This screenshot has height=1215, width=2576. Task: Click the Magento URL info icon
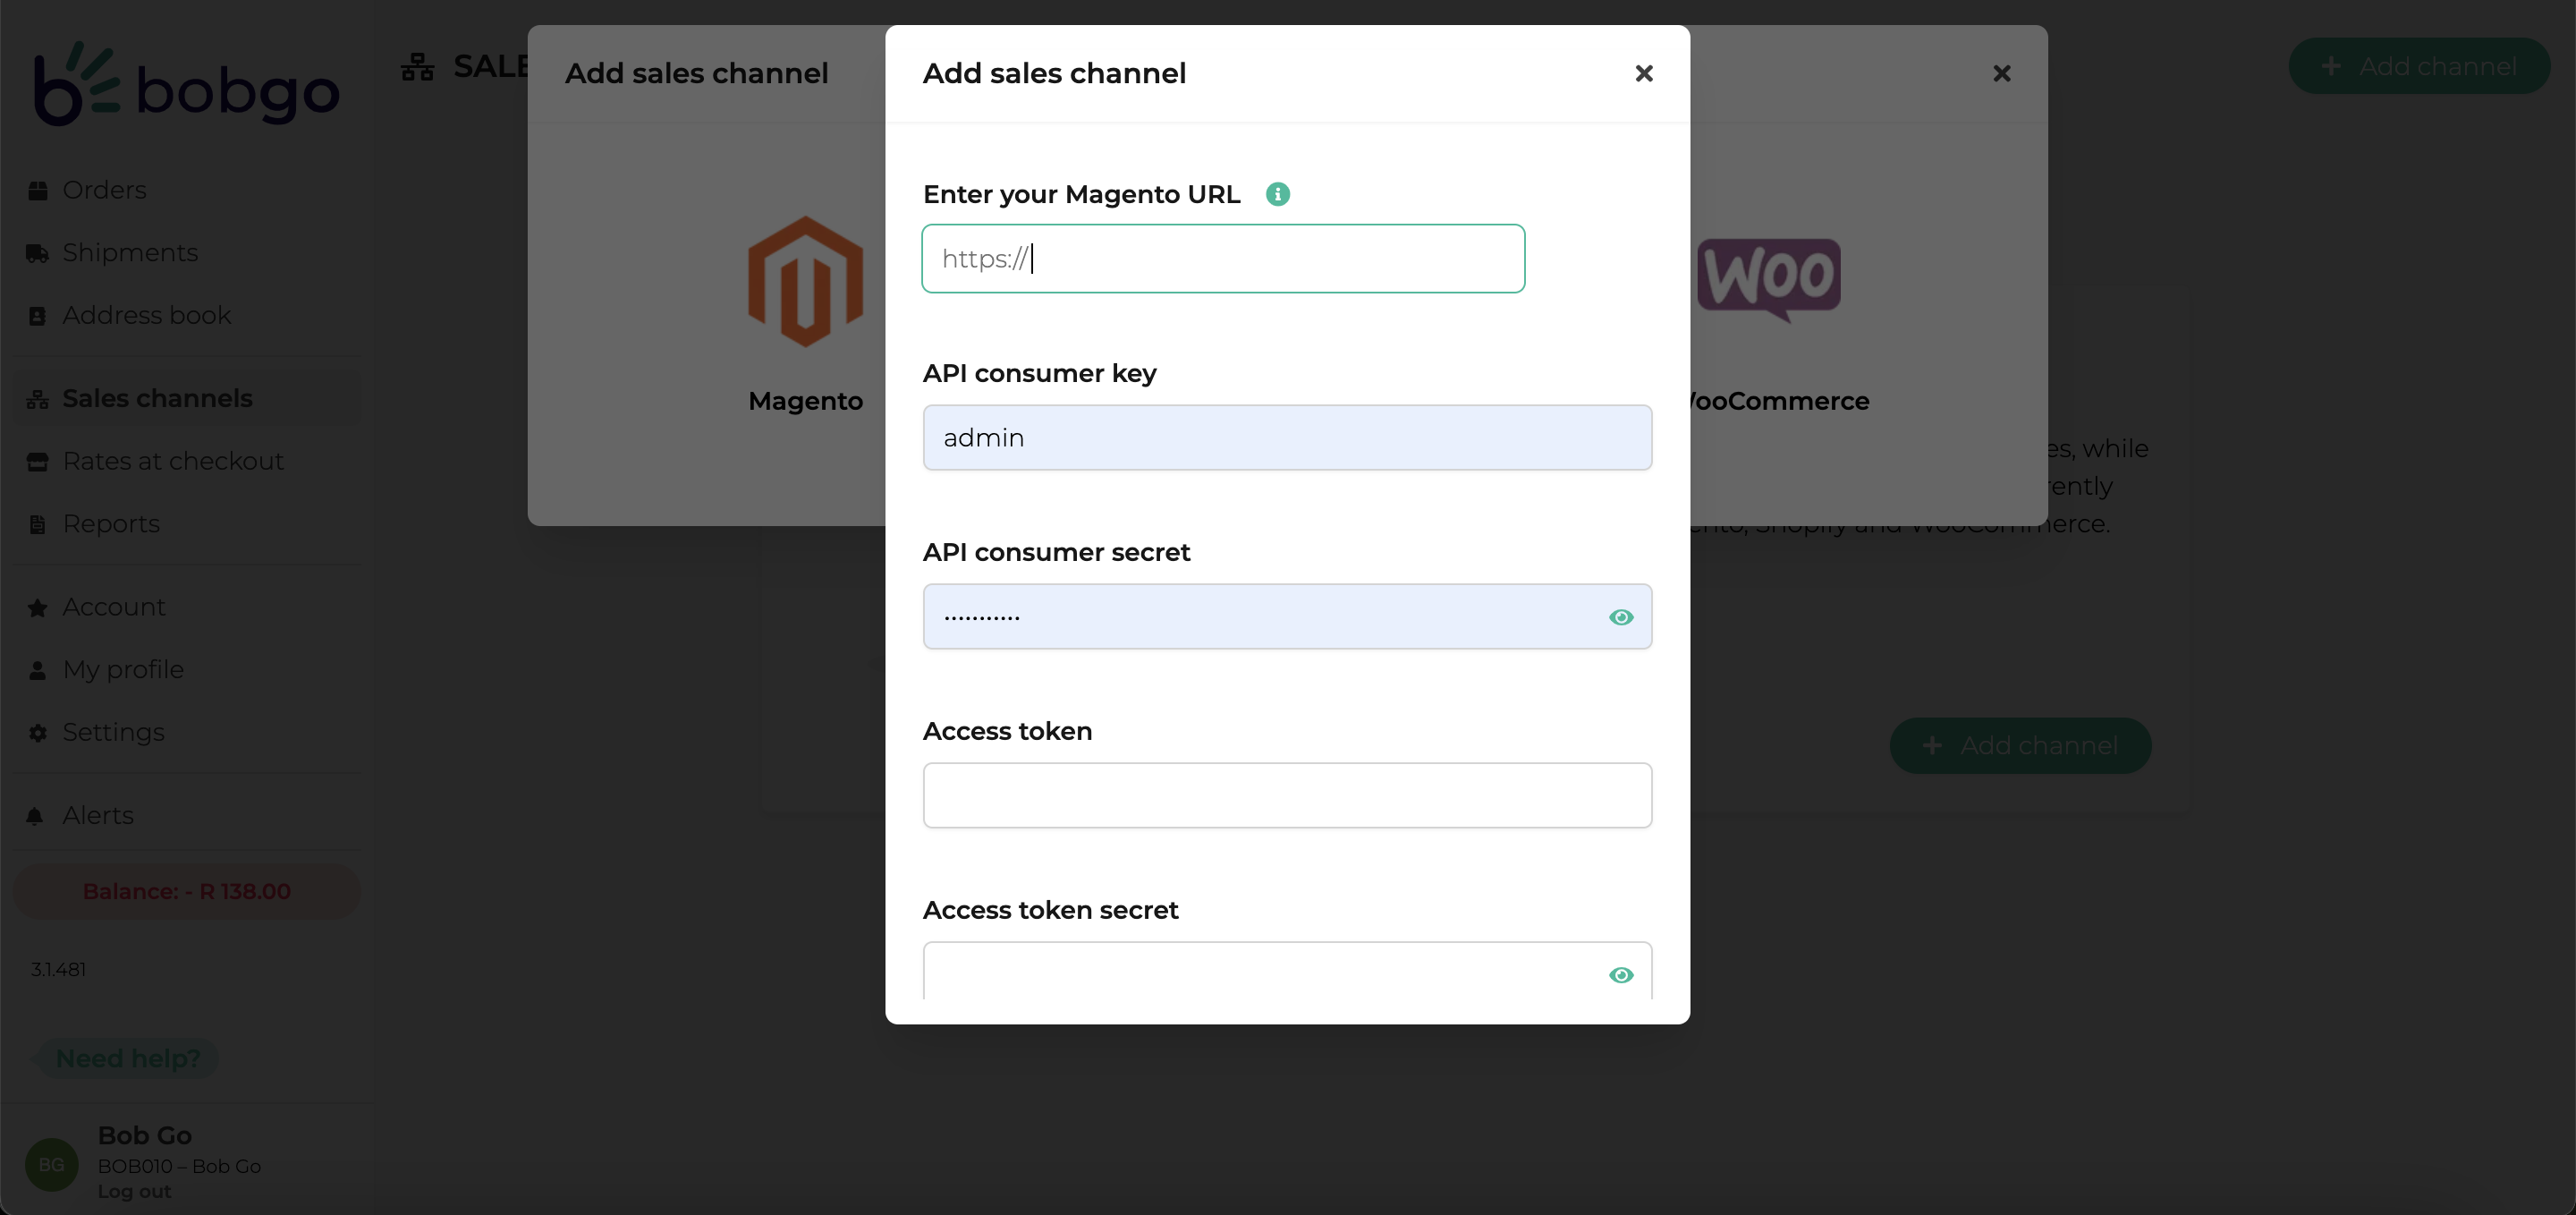(1277, 194)
